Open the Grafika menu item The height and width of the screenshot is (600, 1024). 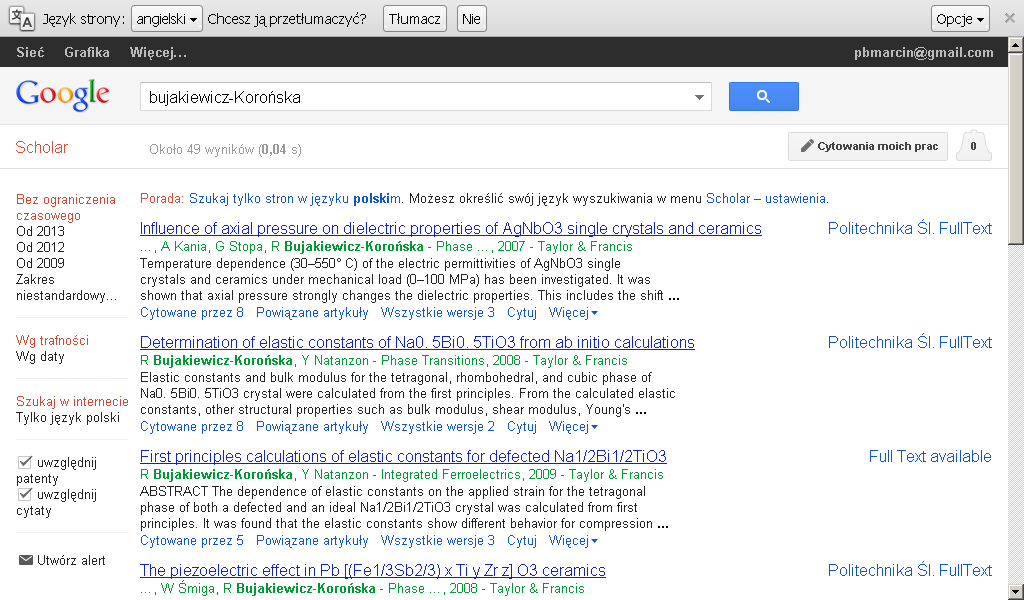click(87, 52)
